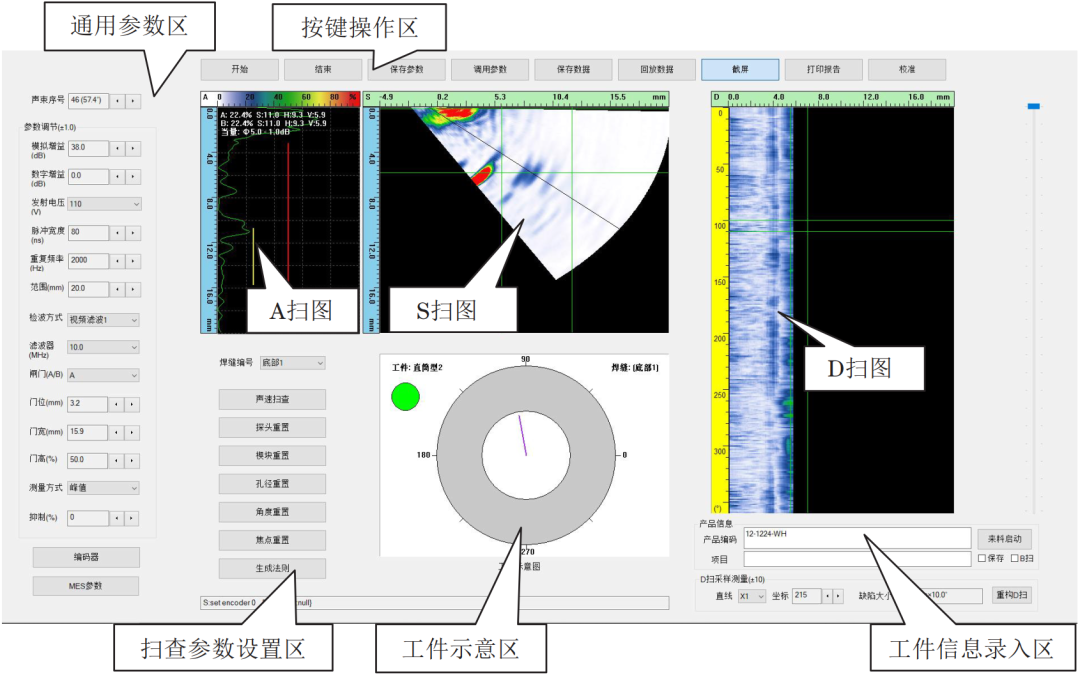Click the 坐标 field showing 215
Viewport: 1080px width, 675px height.
(x=807, y=596)
